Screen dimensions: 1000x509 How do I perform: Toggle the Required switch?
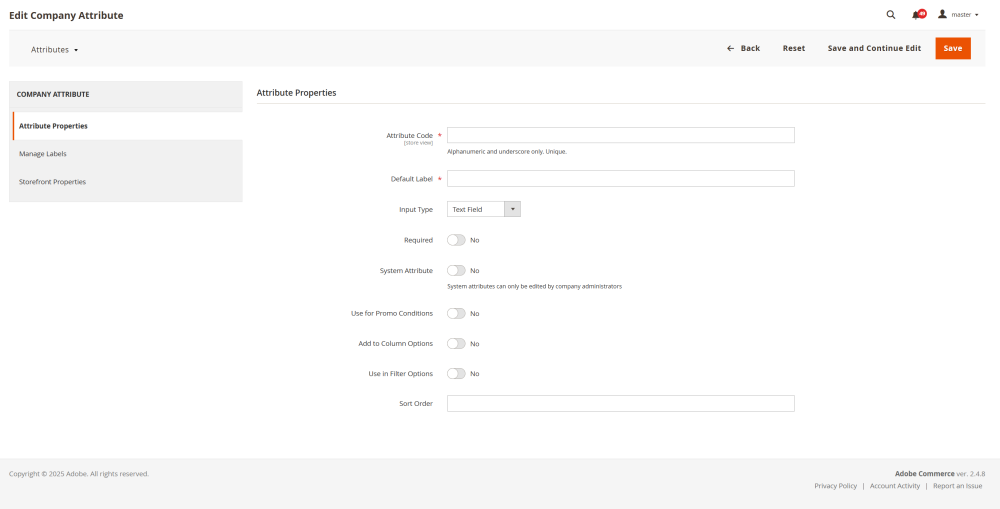456,240
